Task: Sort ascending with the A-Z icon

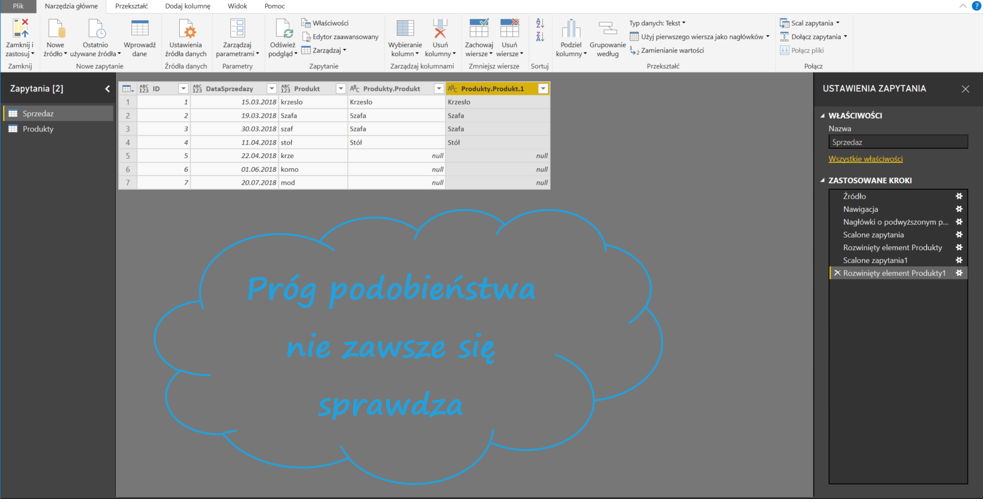Action: click(540, 23)
